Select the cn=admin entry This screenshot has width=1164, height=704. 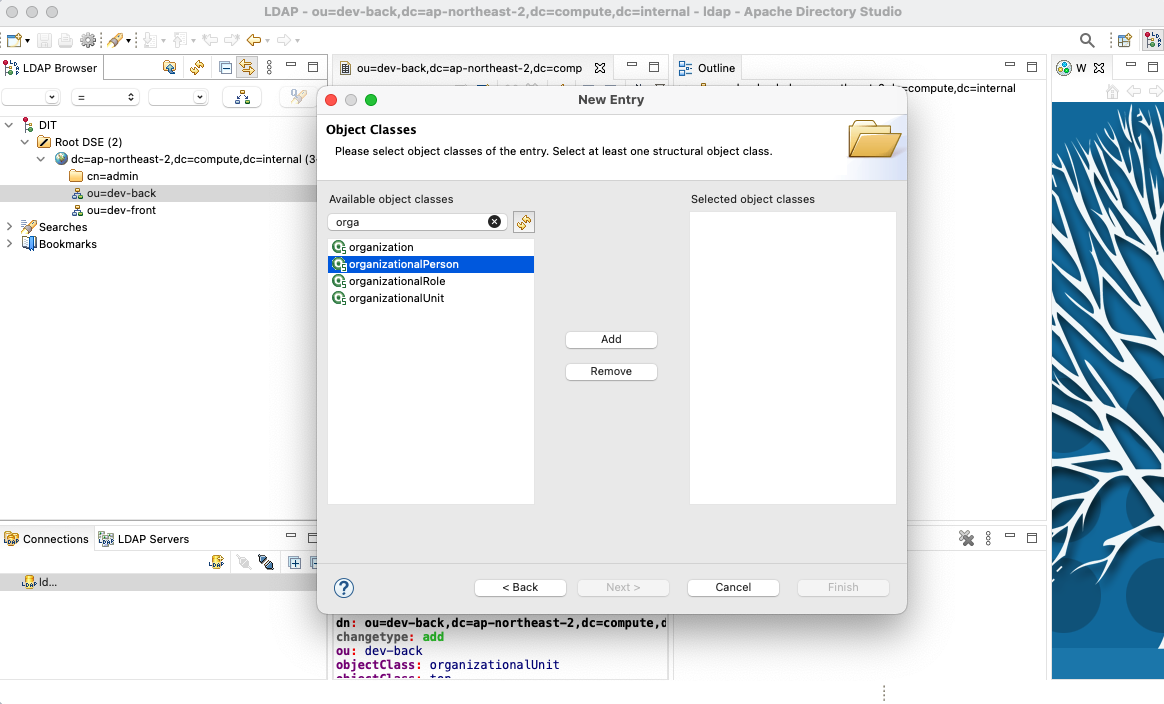(112, 176)
